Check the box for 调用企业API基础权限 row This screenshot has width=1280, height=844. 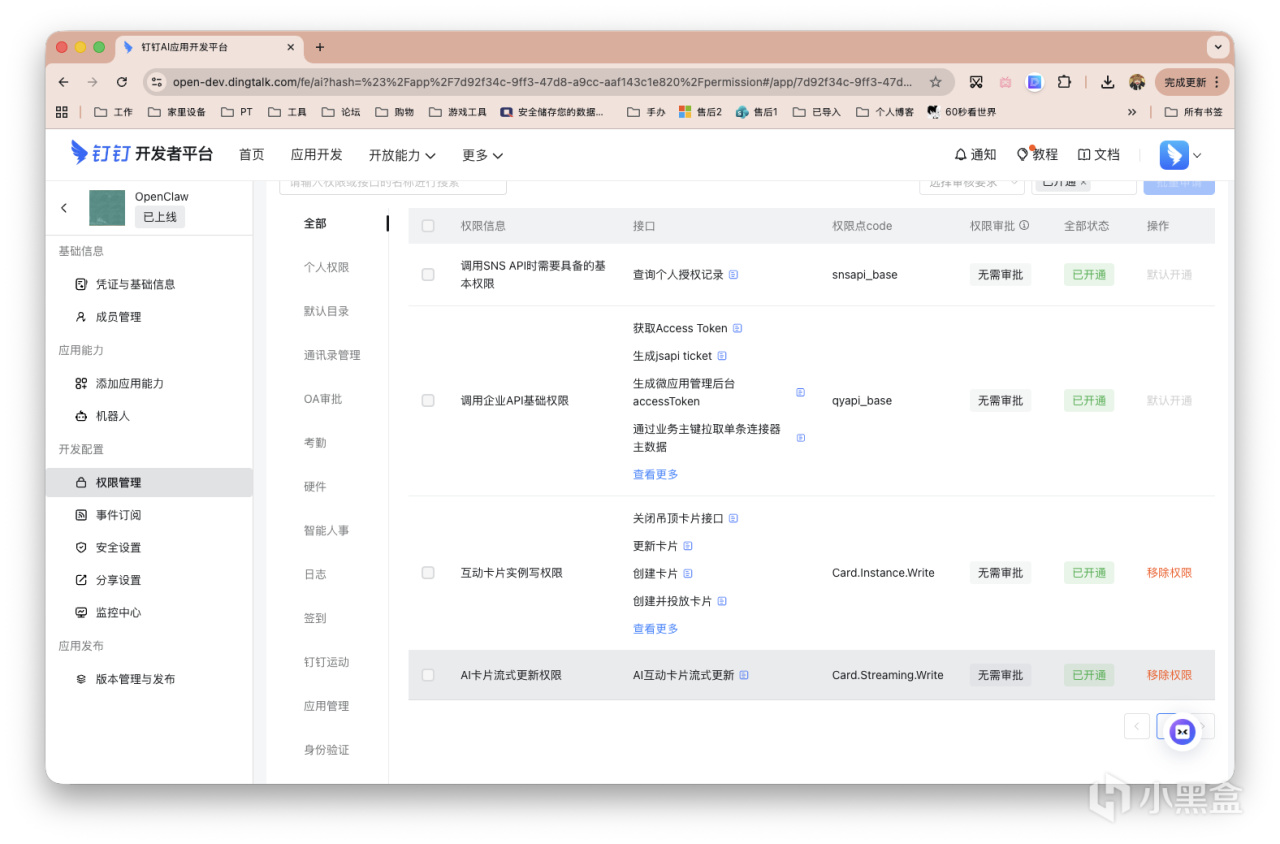(x=428, y=401)
